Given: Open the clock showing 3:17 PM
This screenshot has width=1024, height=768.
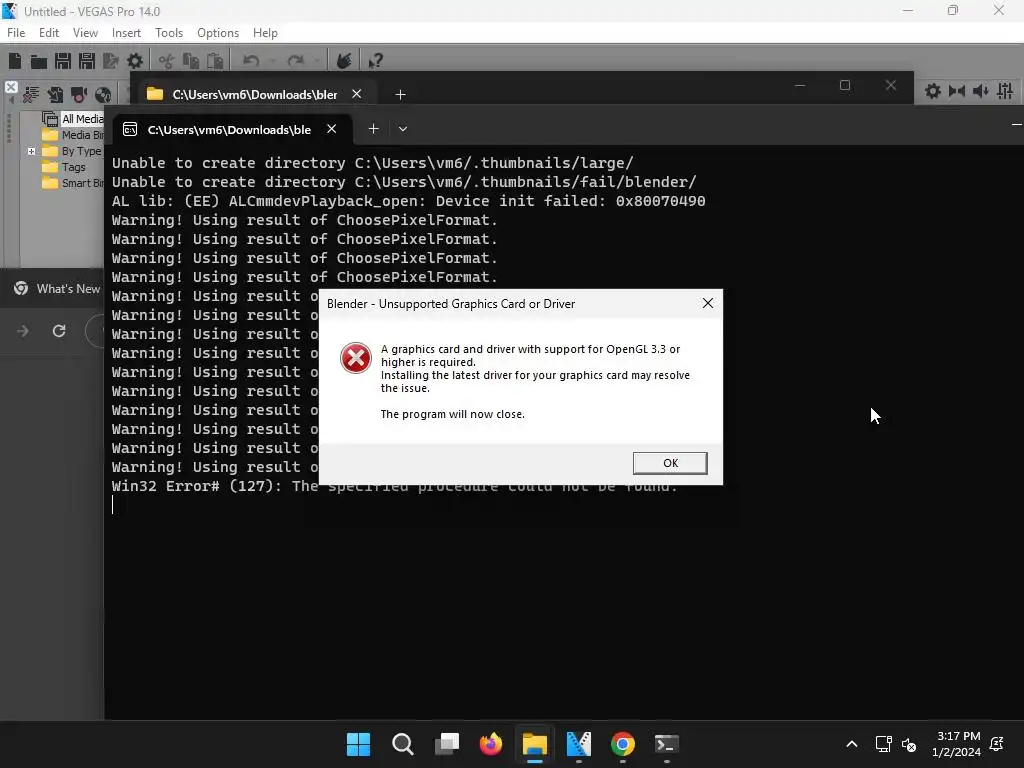Looking at the screenshot, I should (957, 744).
